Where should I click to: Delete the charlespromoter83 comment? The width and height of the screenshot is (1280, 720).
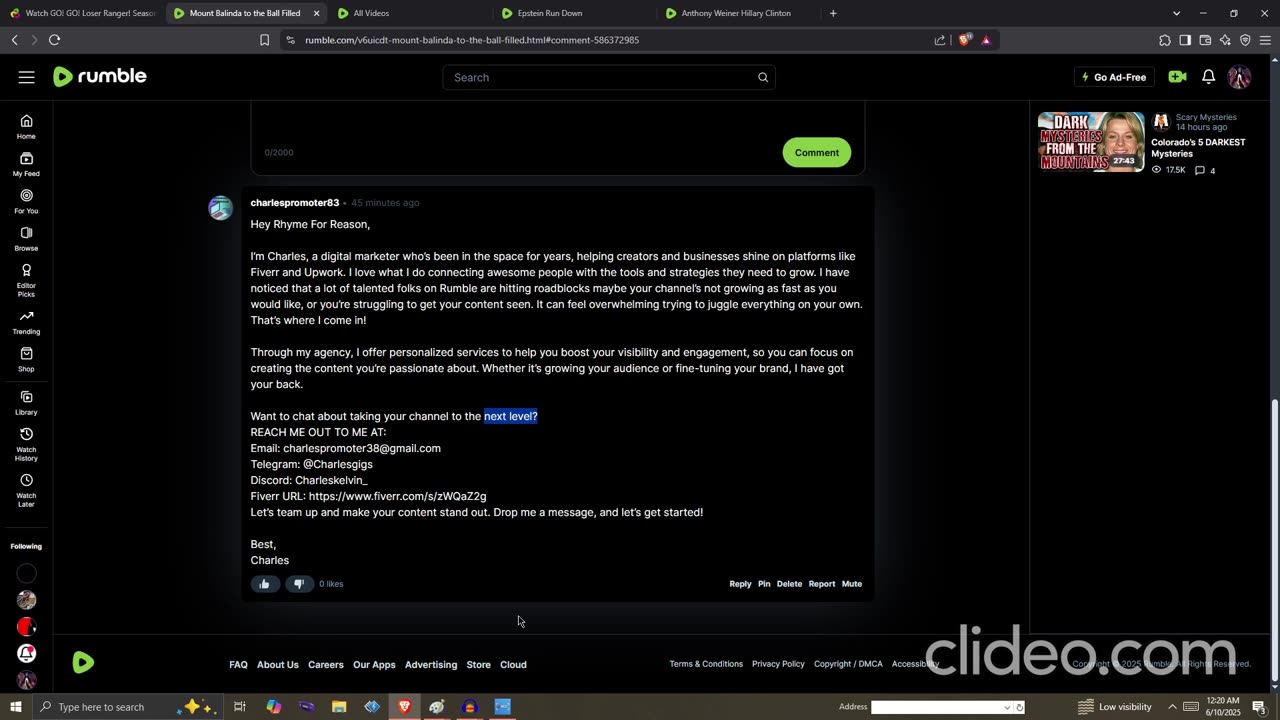(789, 584)
